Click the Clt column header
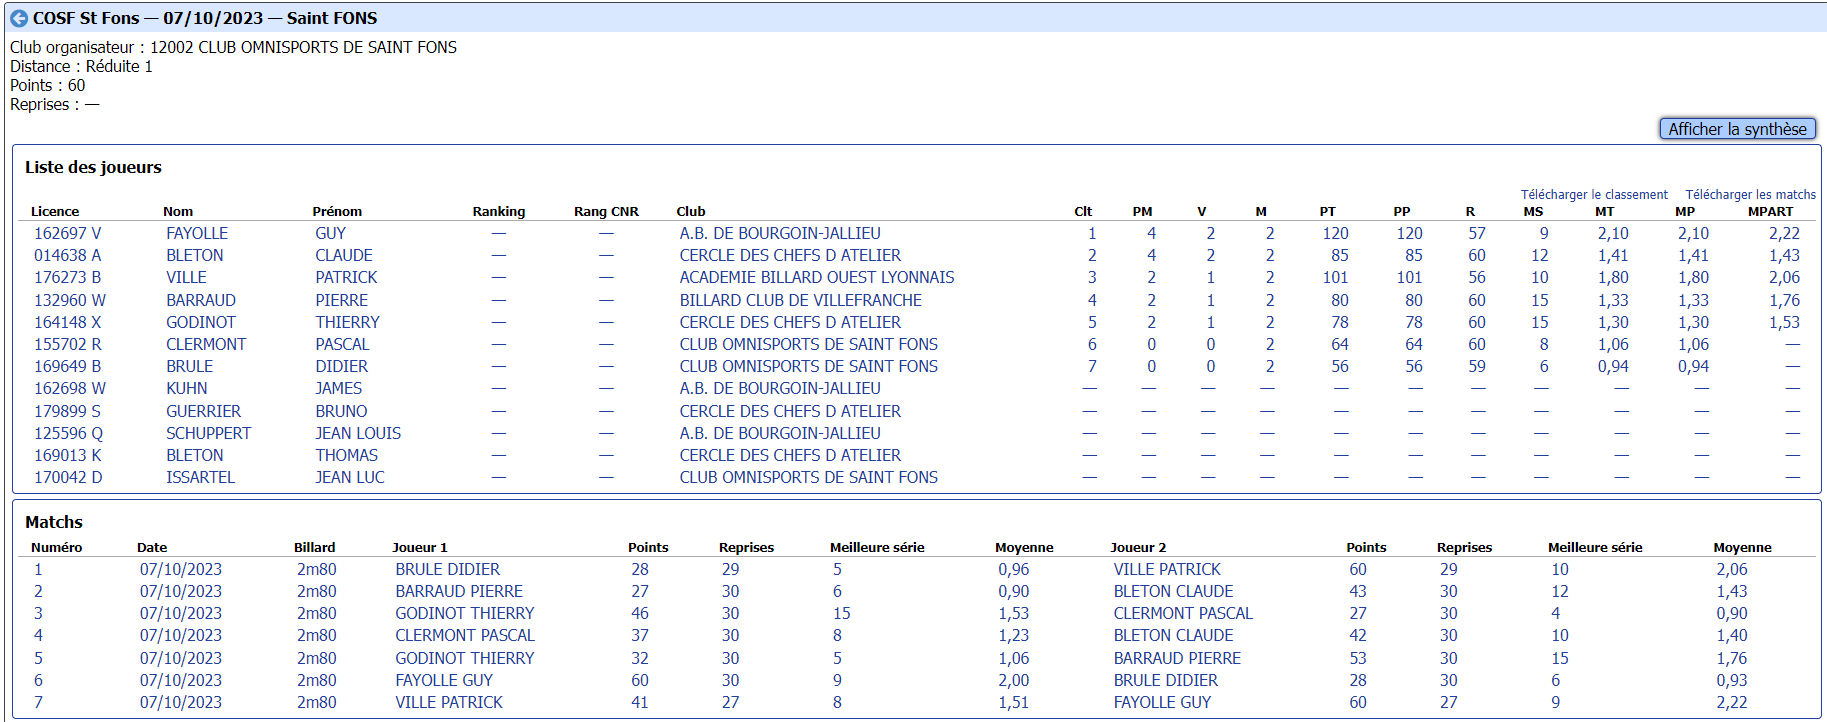This screenshot has height=722, width=1827. (x=1083, y=211)
